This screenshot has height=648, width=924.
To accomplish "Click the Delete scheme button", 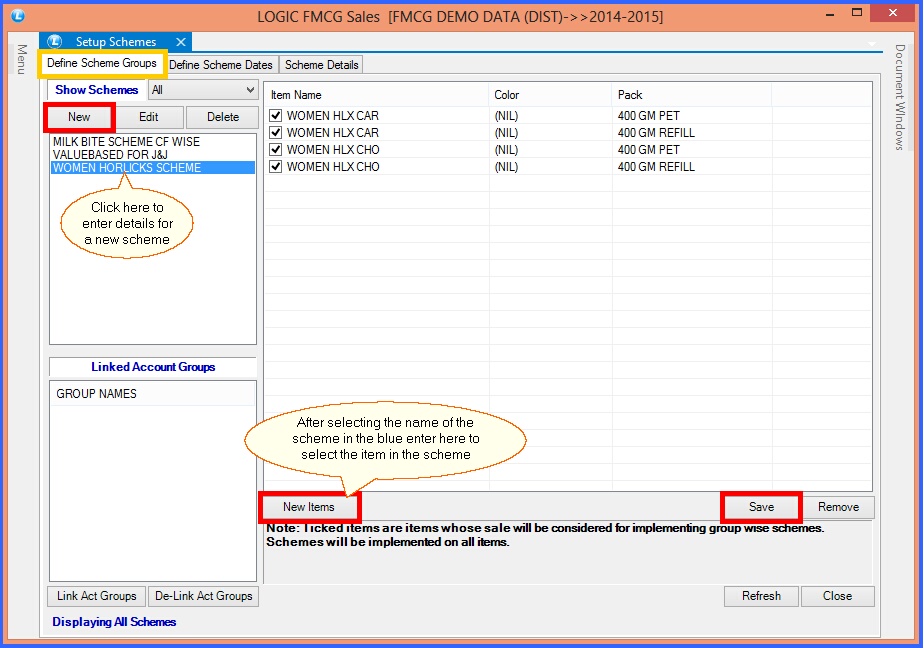I will click(223, 117).
